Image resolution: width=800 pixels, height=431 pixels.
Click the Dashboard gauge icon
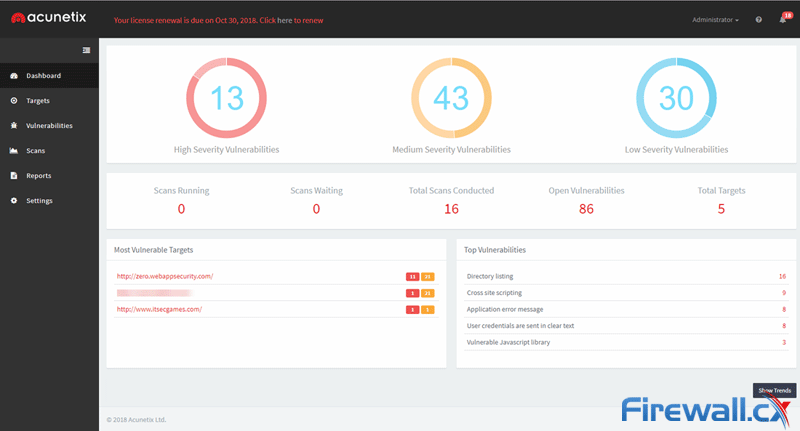14,75
